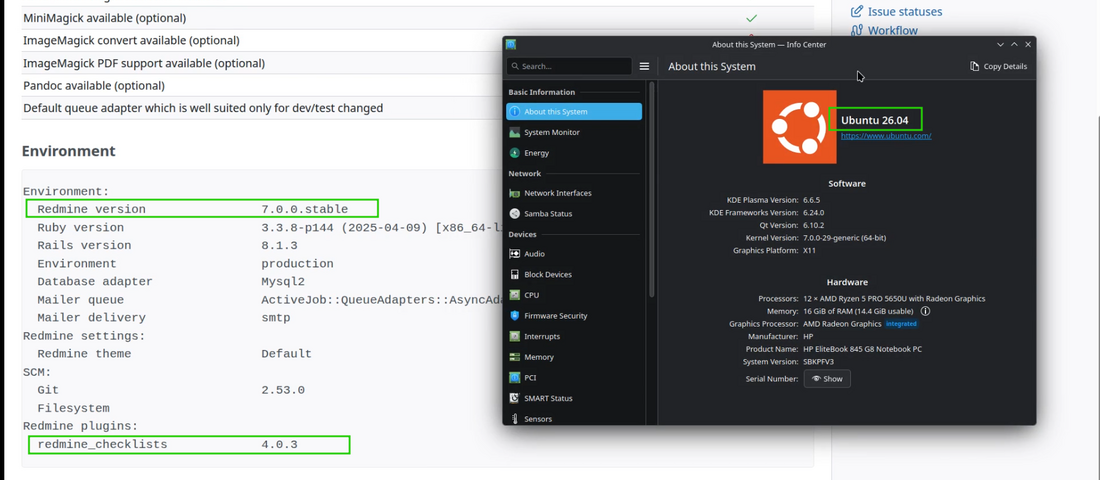Image resolution: width=1100 pixels, height=480 pixels.
Task: Click the About this System info icon
Action: (515, 112)
